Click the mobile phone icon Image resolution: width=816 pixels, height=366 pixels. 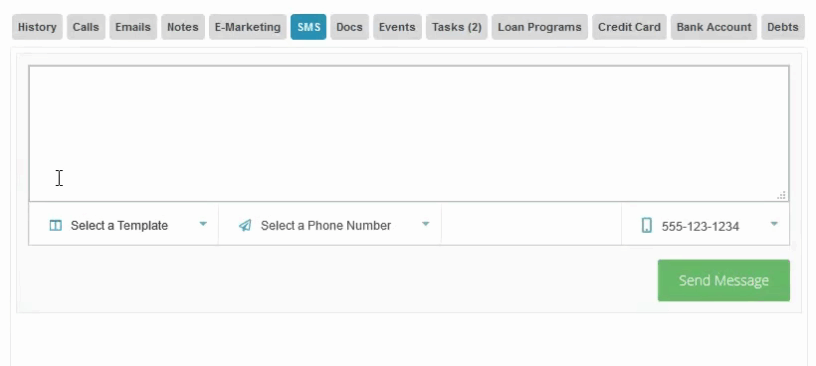point(646,225)
